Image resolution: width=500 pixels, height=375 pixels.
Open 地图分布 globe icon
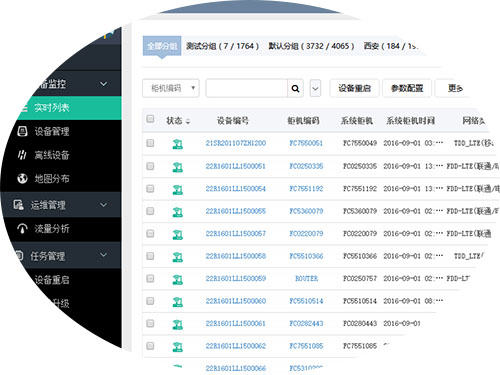tap(22, 178)
